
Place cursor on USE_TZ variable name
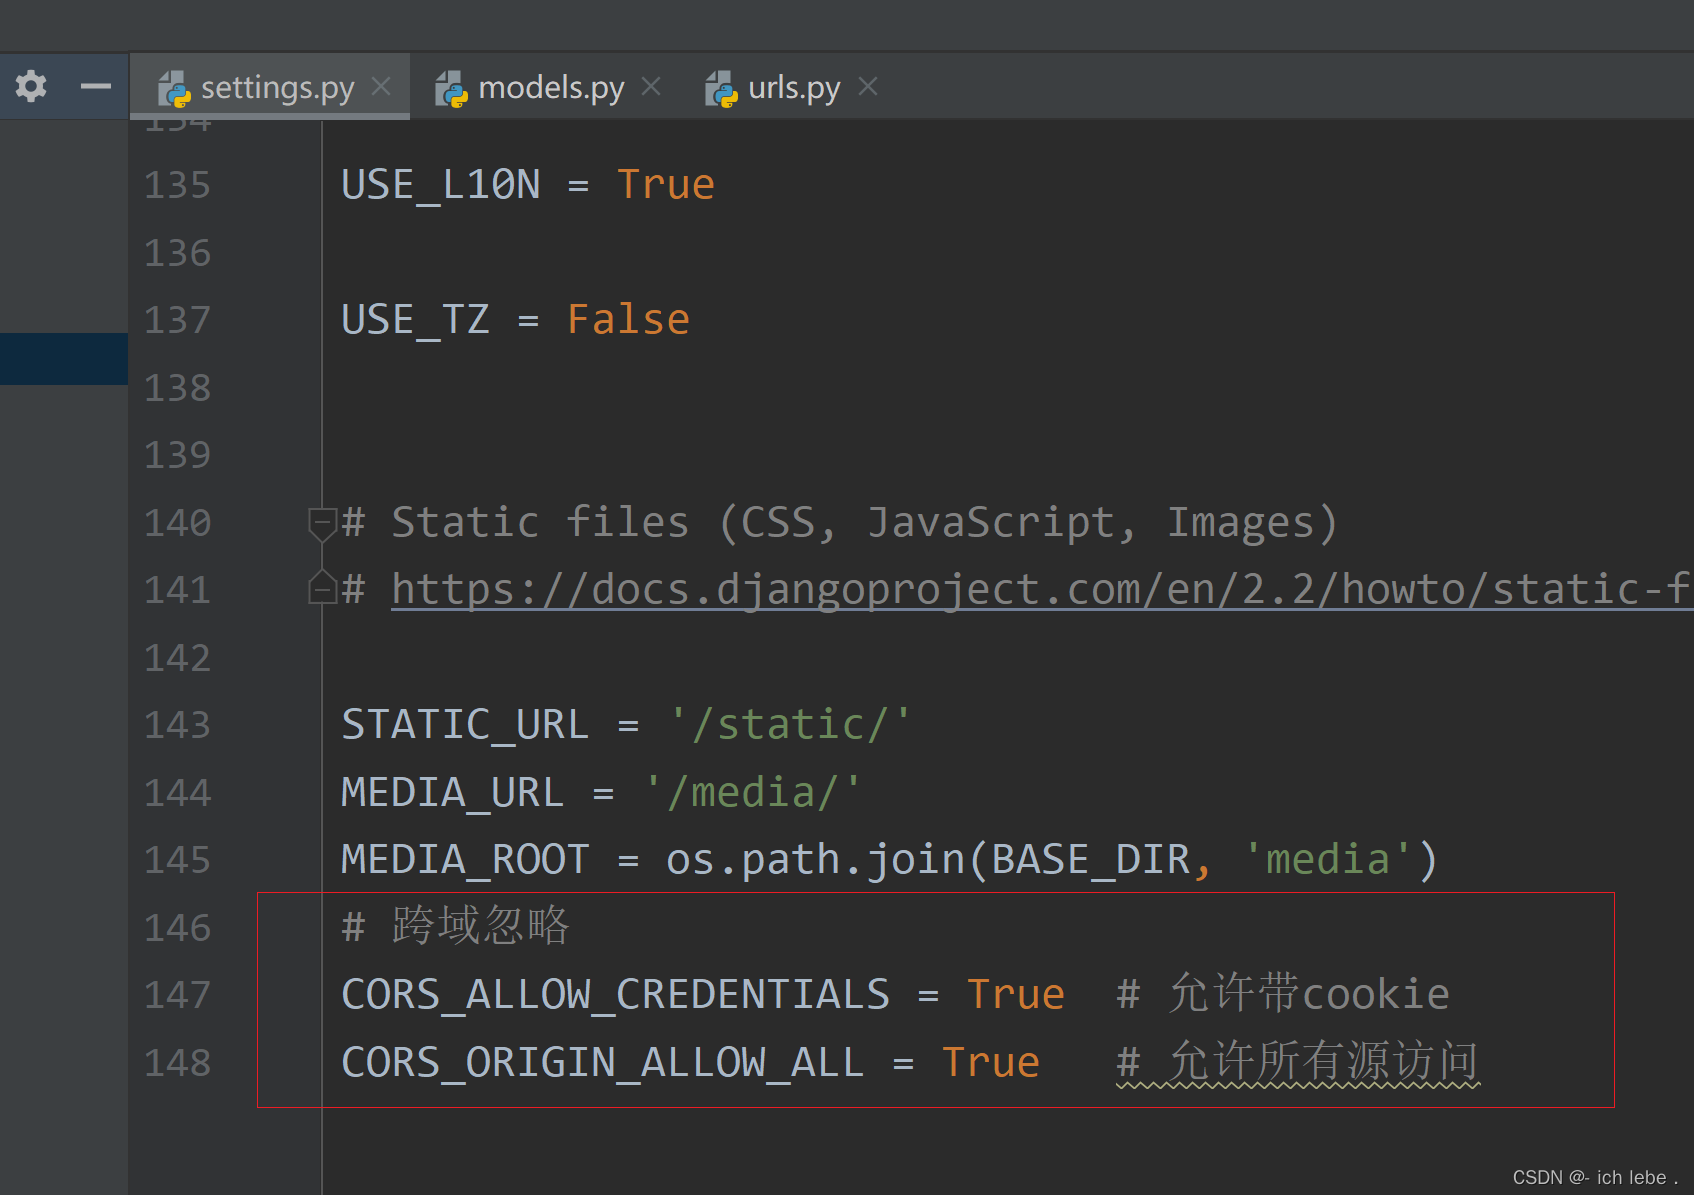pyautogui.click(x=416, y=320)
